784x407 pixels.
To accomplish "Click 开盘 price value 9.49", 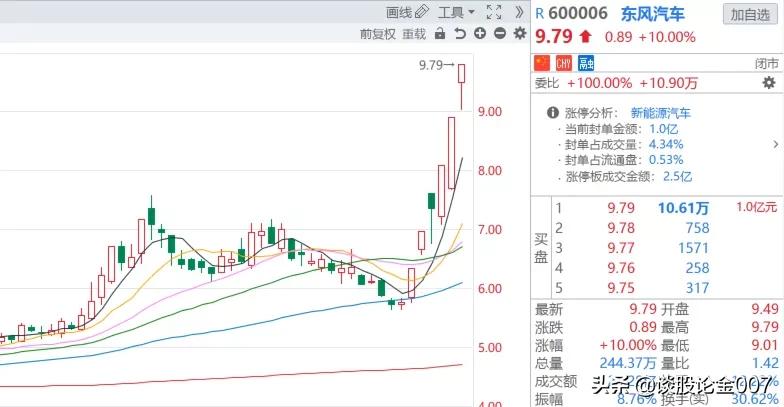I will pos(765,309).
